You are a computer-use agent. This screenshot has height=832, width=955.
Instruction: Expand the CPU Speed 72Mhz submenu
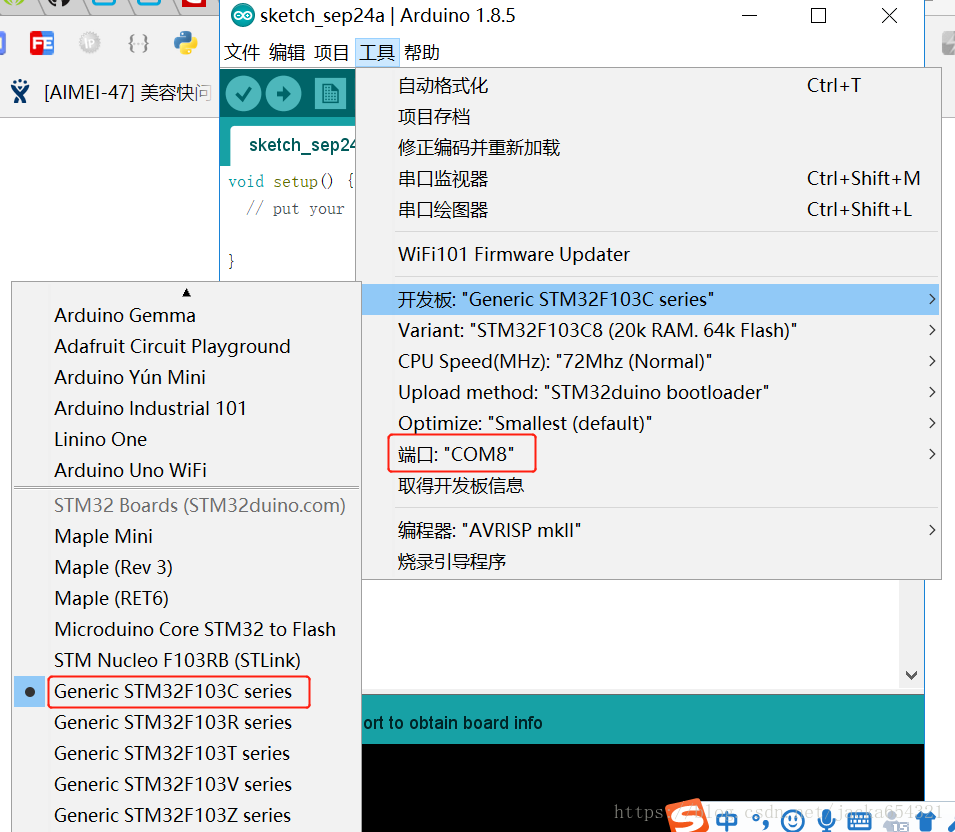(649, 361)
